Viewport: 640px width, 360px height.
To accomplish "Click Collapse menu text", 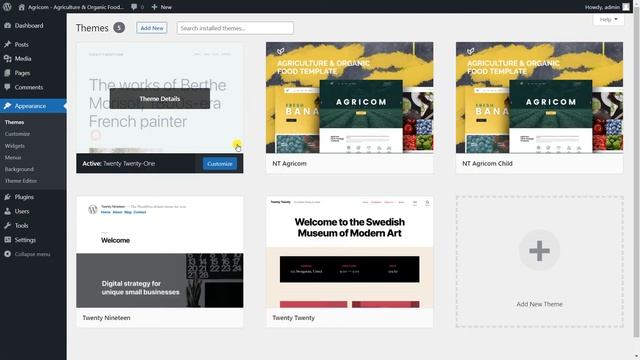I will 32,254.
